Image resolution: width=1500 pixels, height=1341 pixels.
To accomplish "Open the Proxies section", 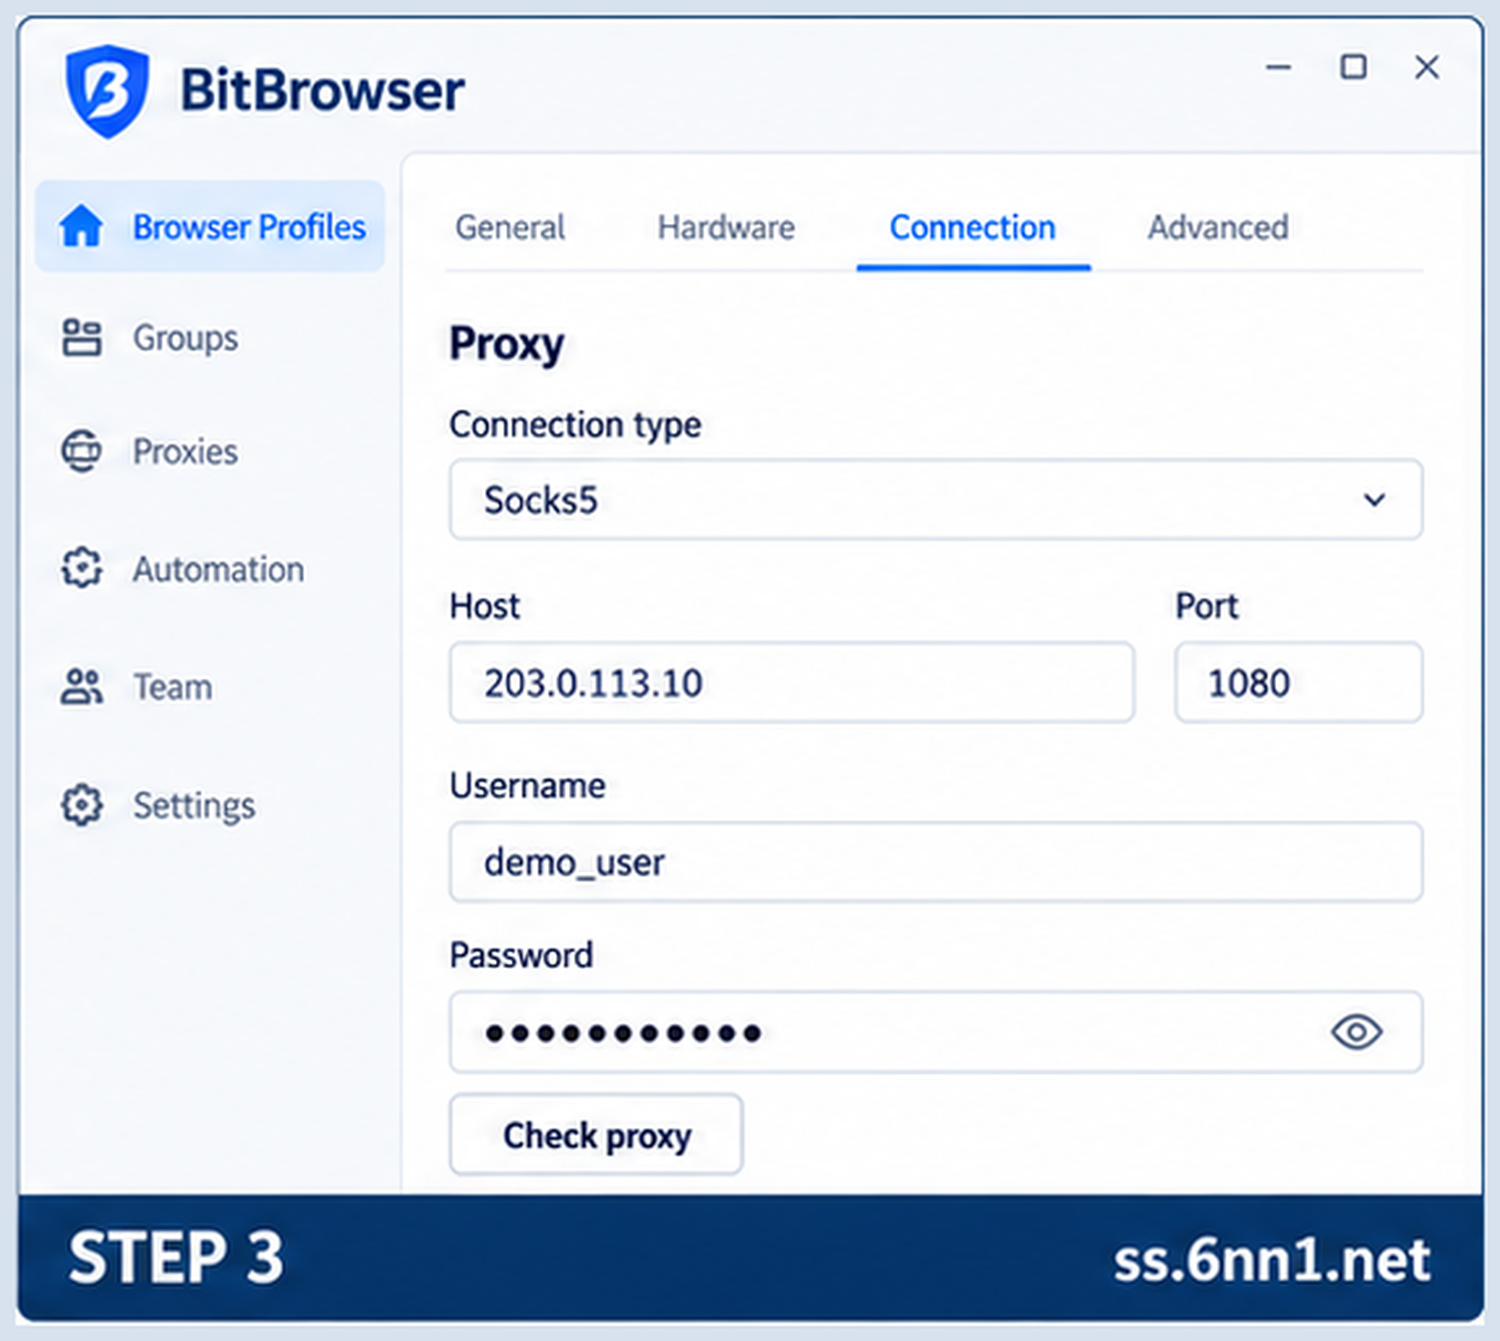I will point(186,451).
